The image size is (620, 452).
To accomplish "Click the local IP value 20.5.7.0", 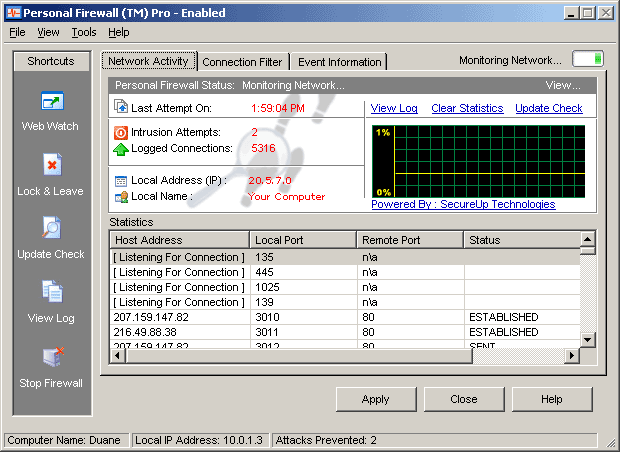I will [x=270, y=181].
